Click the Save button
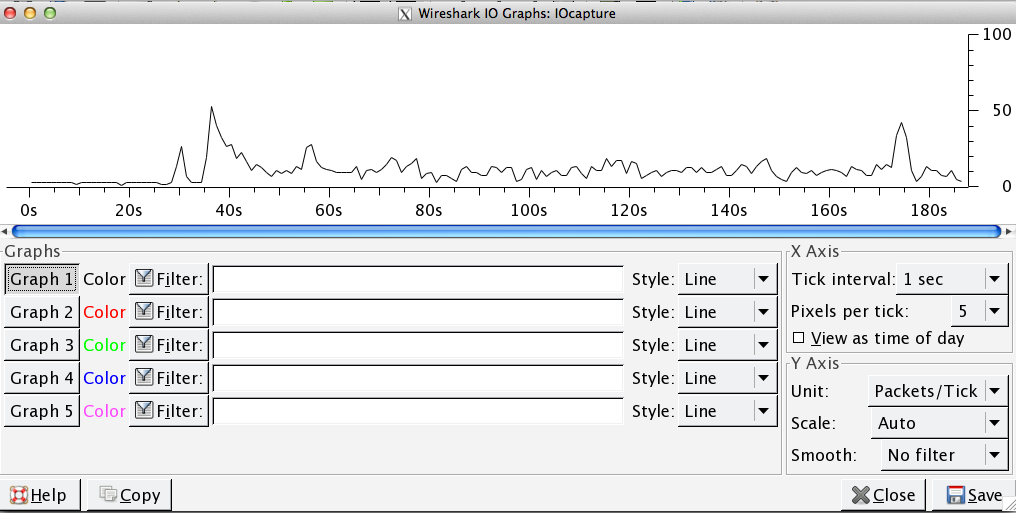The image size is (1016, 513). (x=974, y=496)
